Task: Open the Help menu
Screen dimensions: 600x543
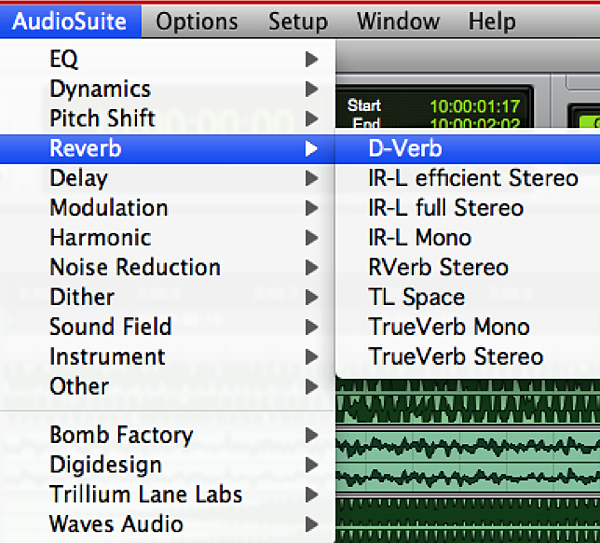Action: pos(492,21)
